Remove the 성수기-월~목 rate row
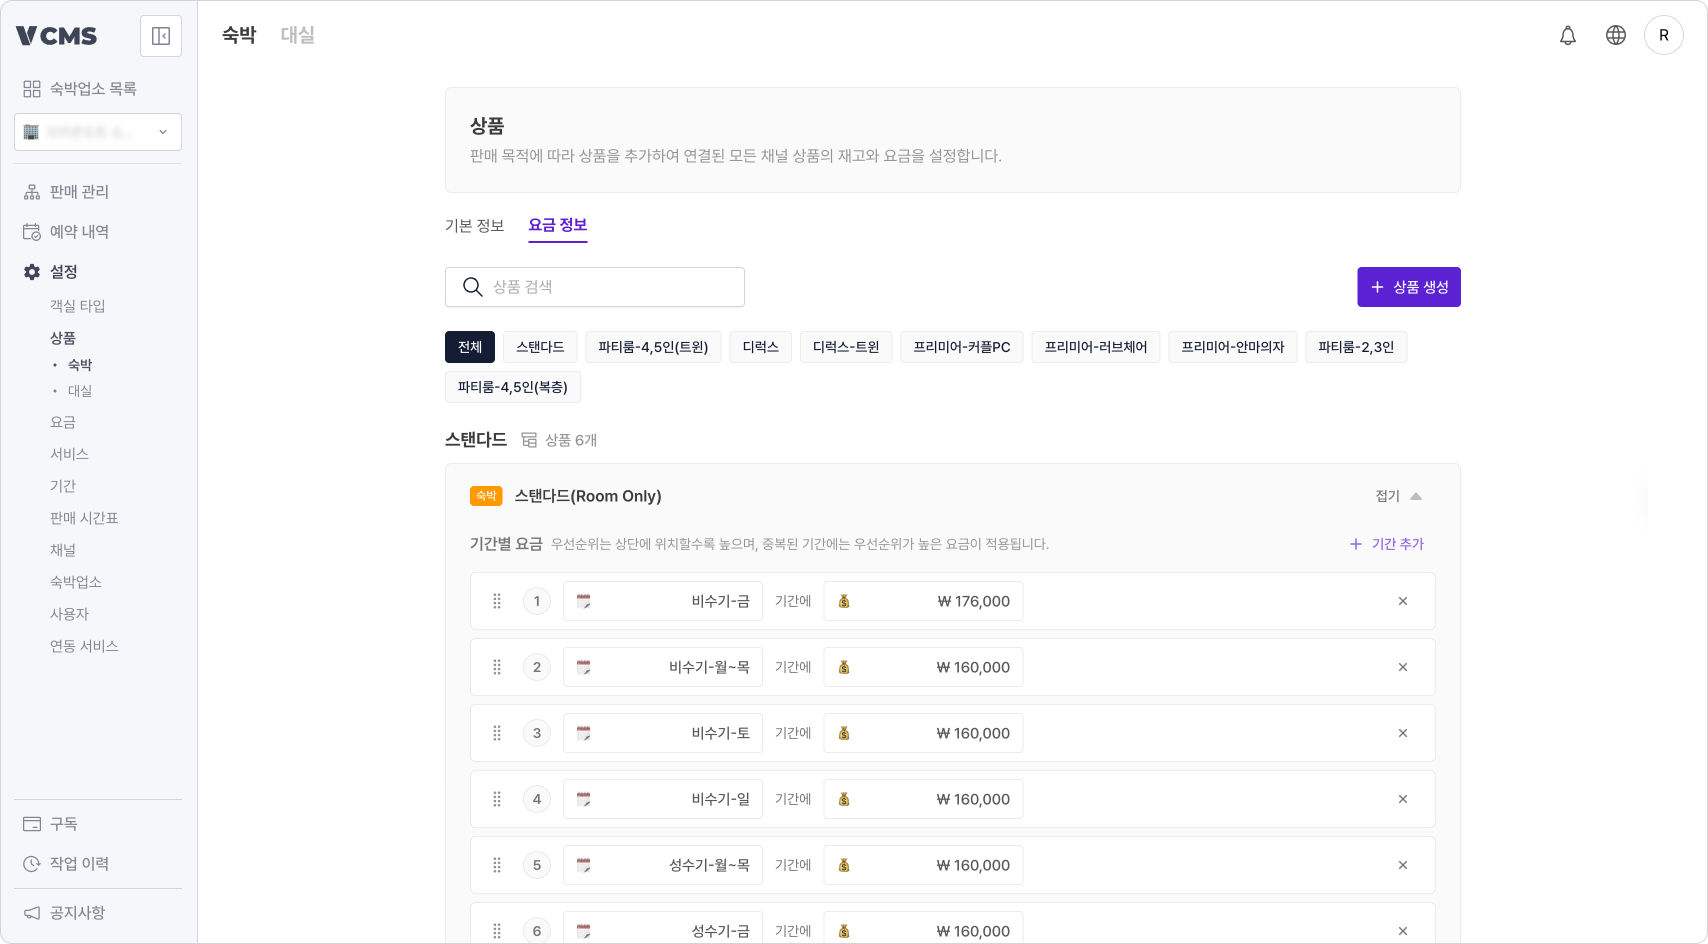The height and width of the screenshot is (944, 1708). coord(1403,865)
